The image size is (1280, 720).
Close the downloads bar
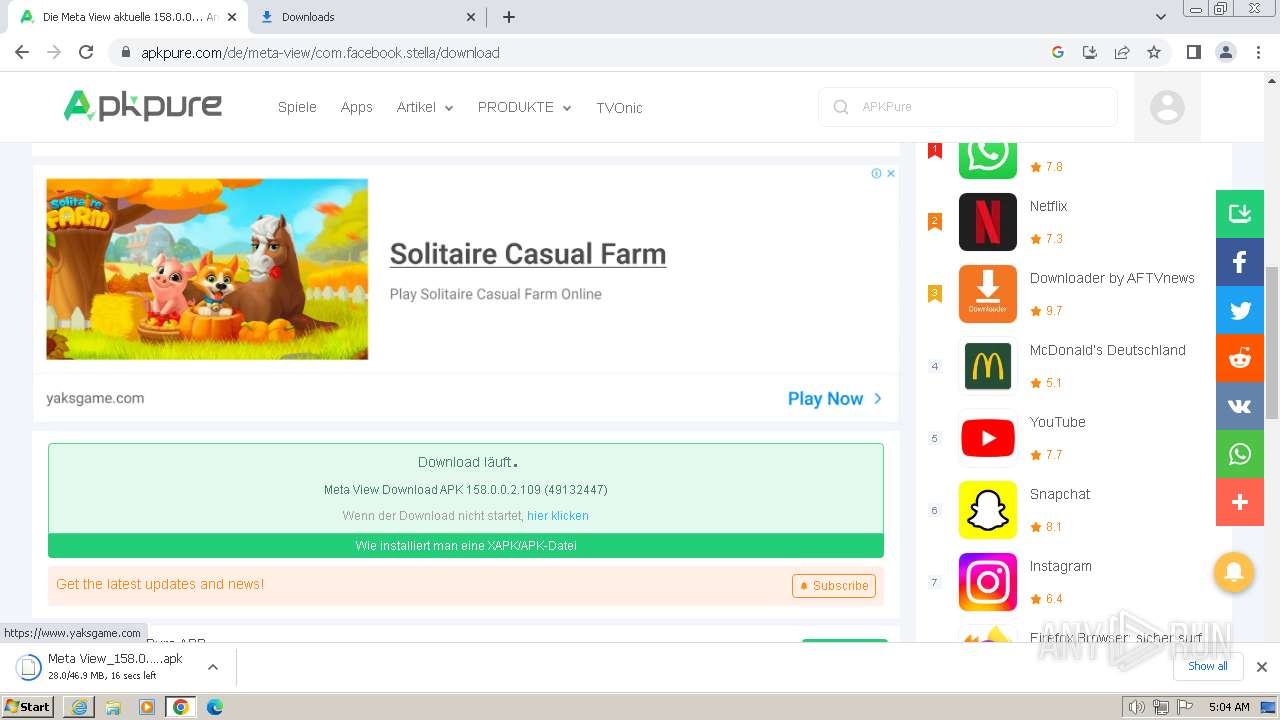(x=1262, y=666)
